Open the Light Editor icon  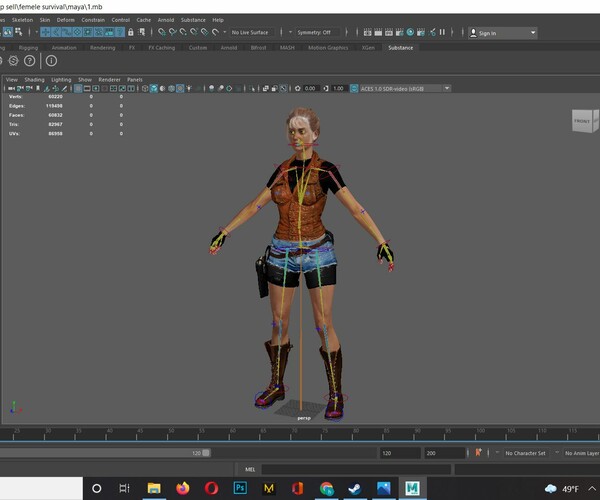432,33
